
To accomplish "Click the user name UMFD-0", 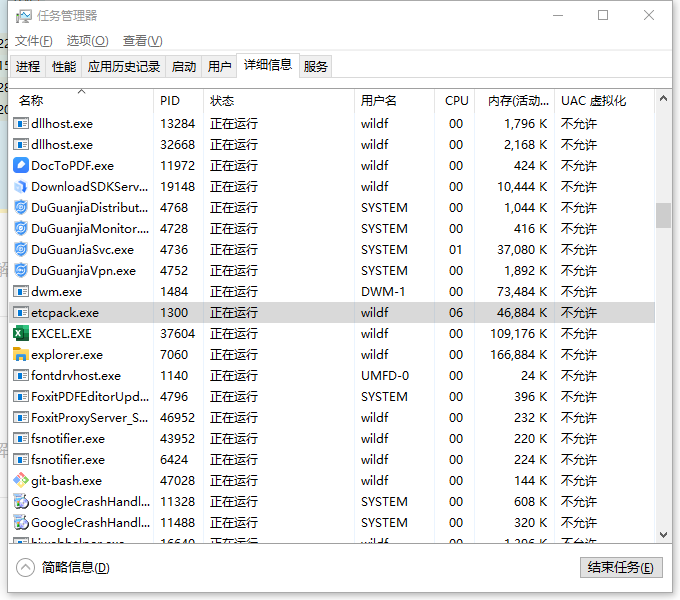I will coord(385,375).
